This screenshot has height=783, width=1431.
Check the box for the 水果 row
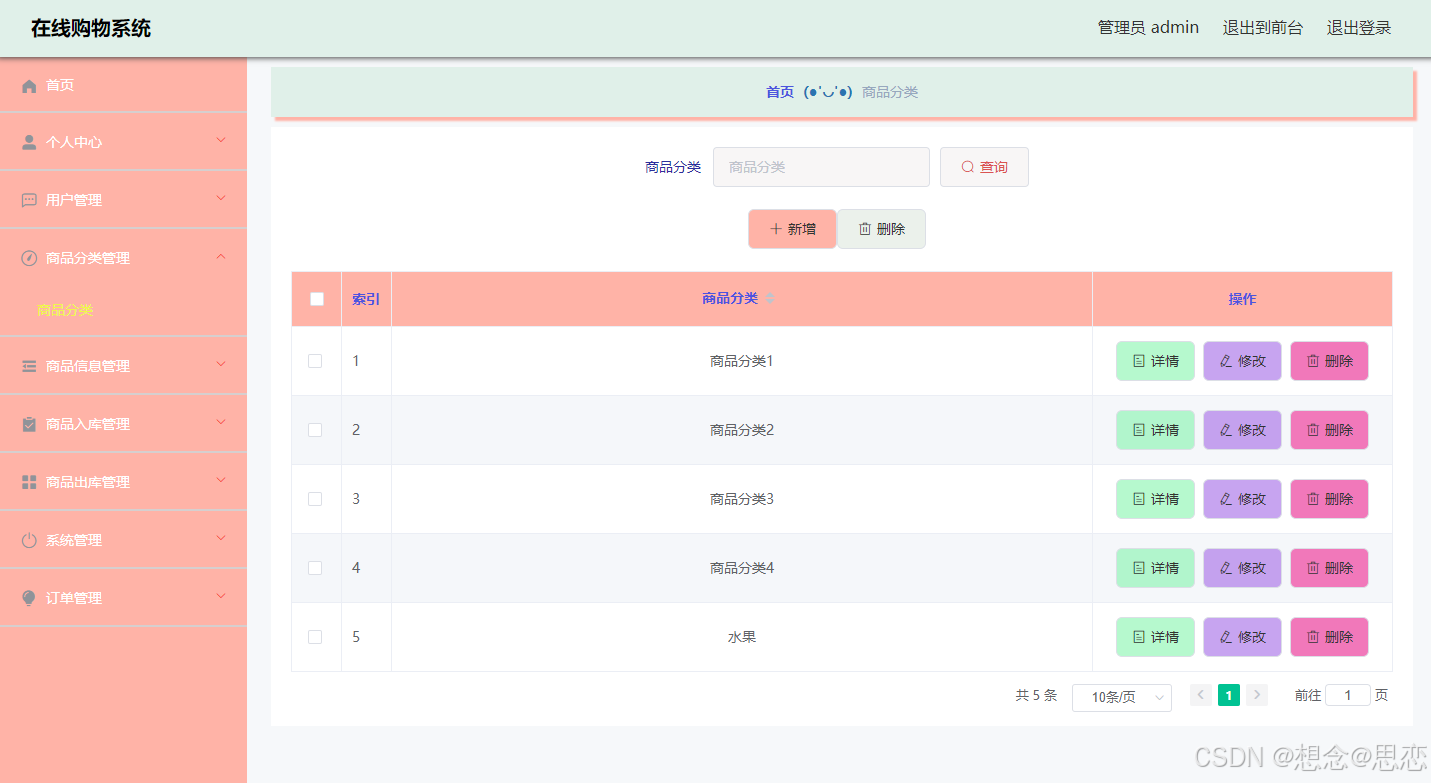[x=315, y=637]
